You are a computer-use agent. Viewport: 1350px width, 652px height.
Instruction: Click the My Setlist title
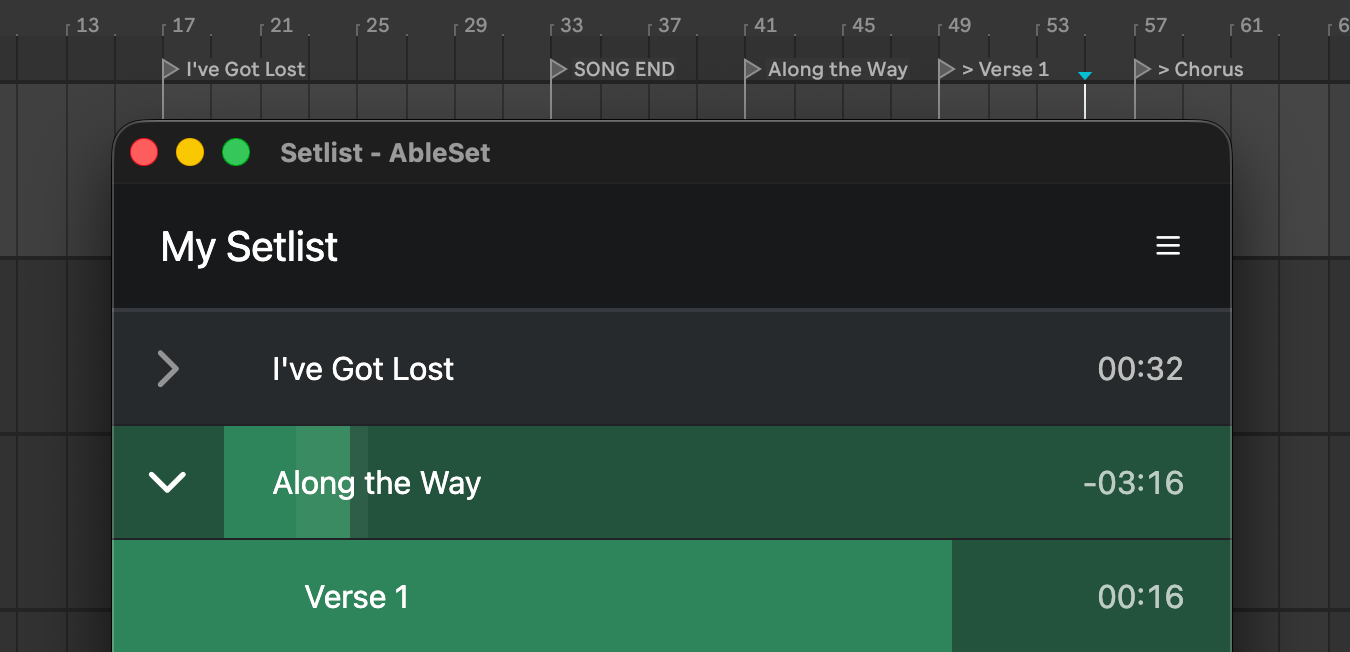(248, 246)
